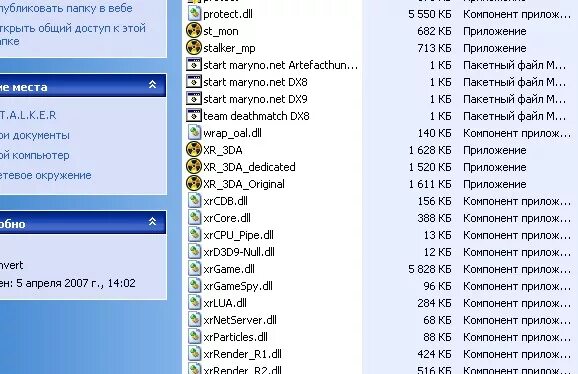
Task: Open 'етевое окружение' network places link
Action: coord(46,175)
